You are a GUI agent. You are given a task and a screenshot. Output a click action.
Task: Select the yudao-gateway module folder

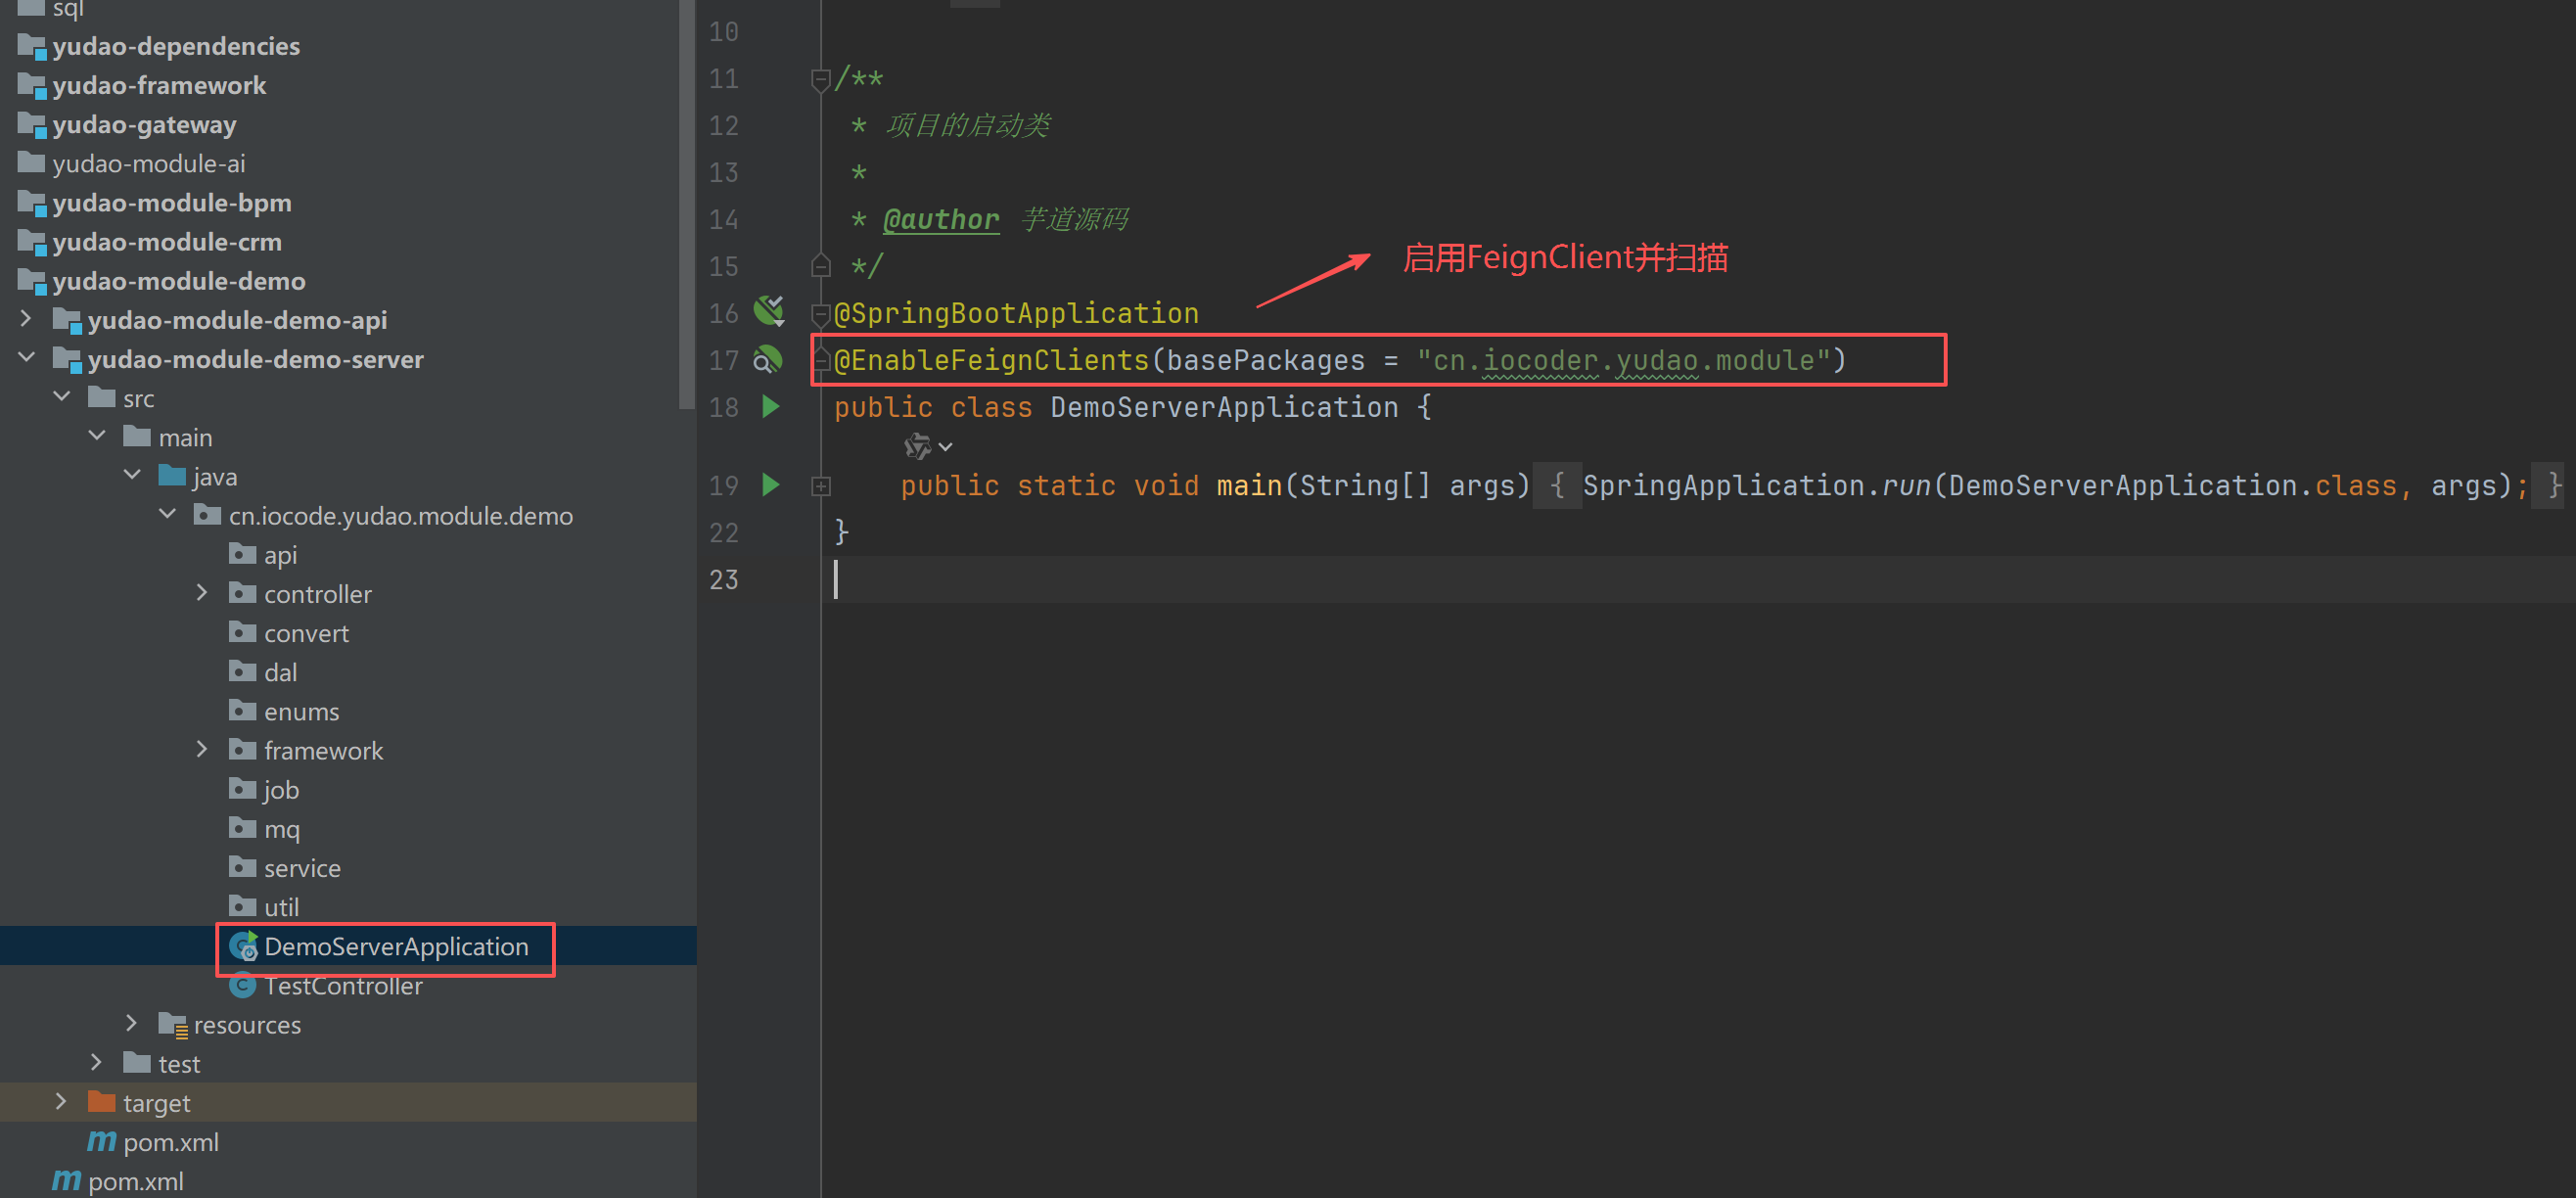(x=144, y=125)
